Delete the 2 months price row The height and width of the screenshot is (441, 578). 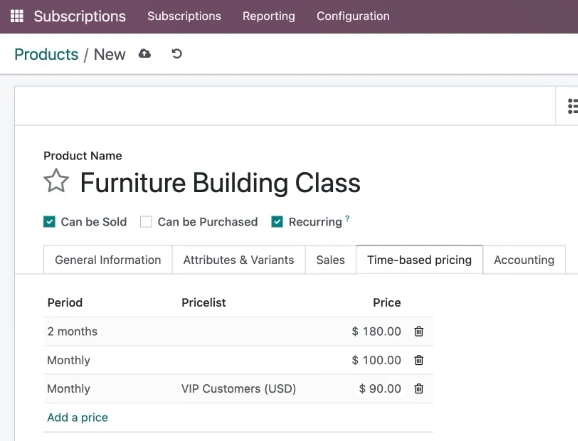[418, 331]
